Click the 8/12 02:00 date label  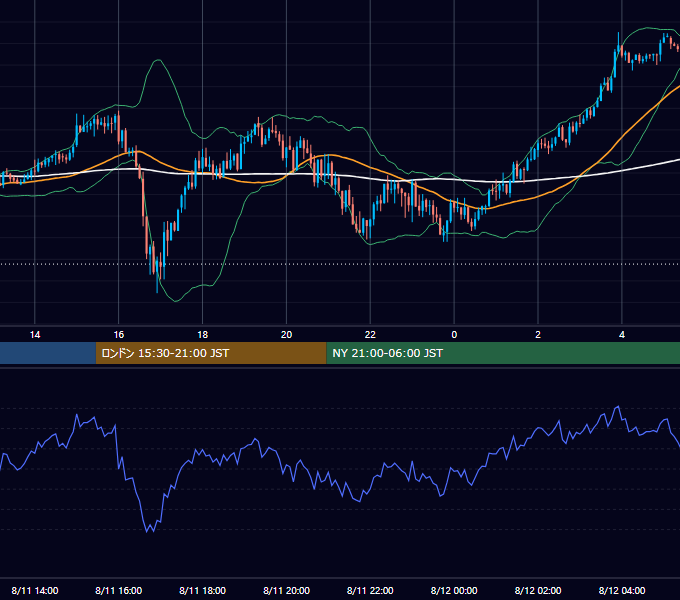point(538,590)
